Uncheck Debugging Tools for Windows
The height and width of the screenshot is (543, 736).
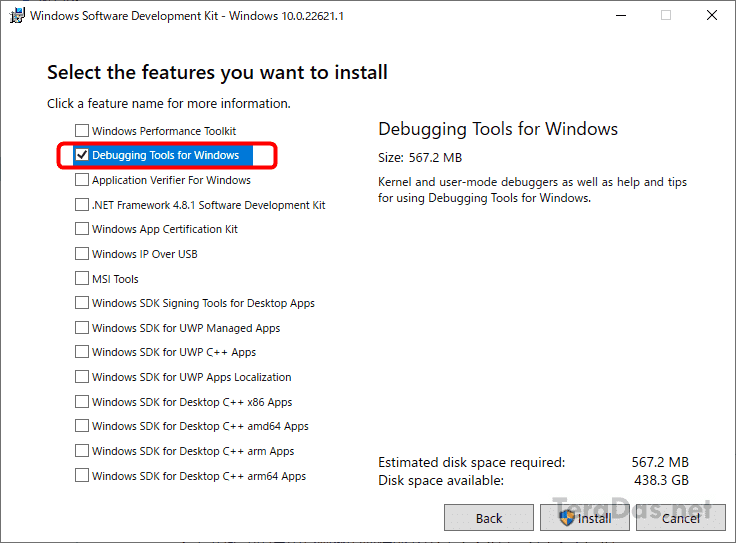[82, 155]
